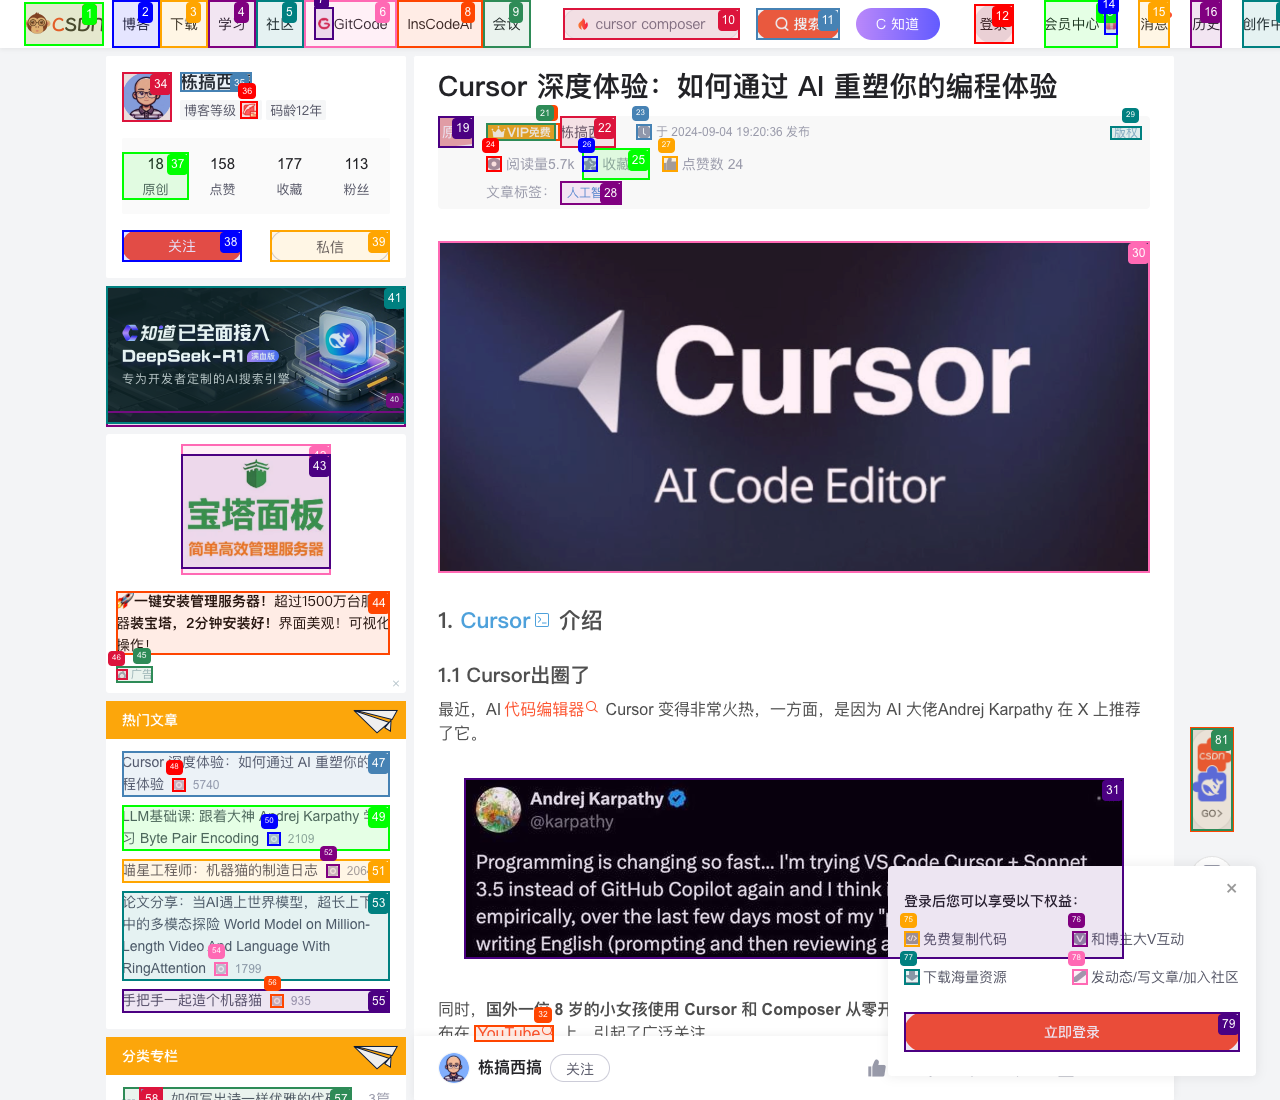
Task: Go to the 社区 nav item
Action: click(x=280, y=24)
